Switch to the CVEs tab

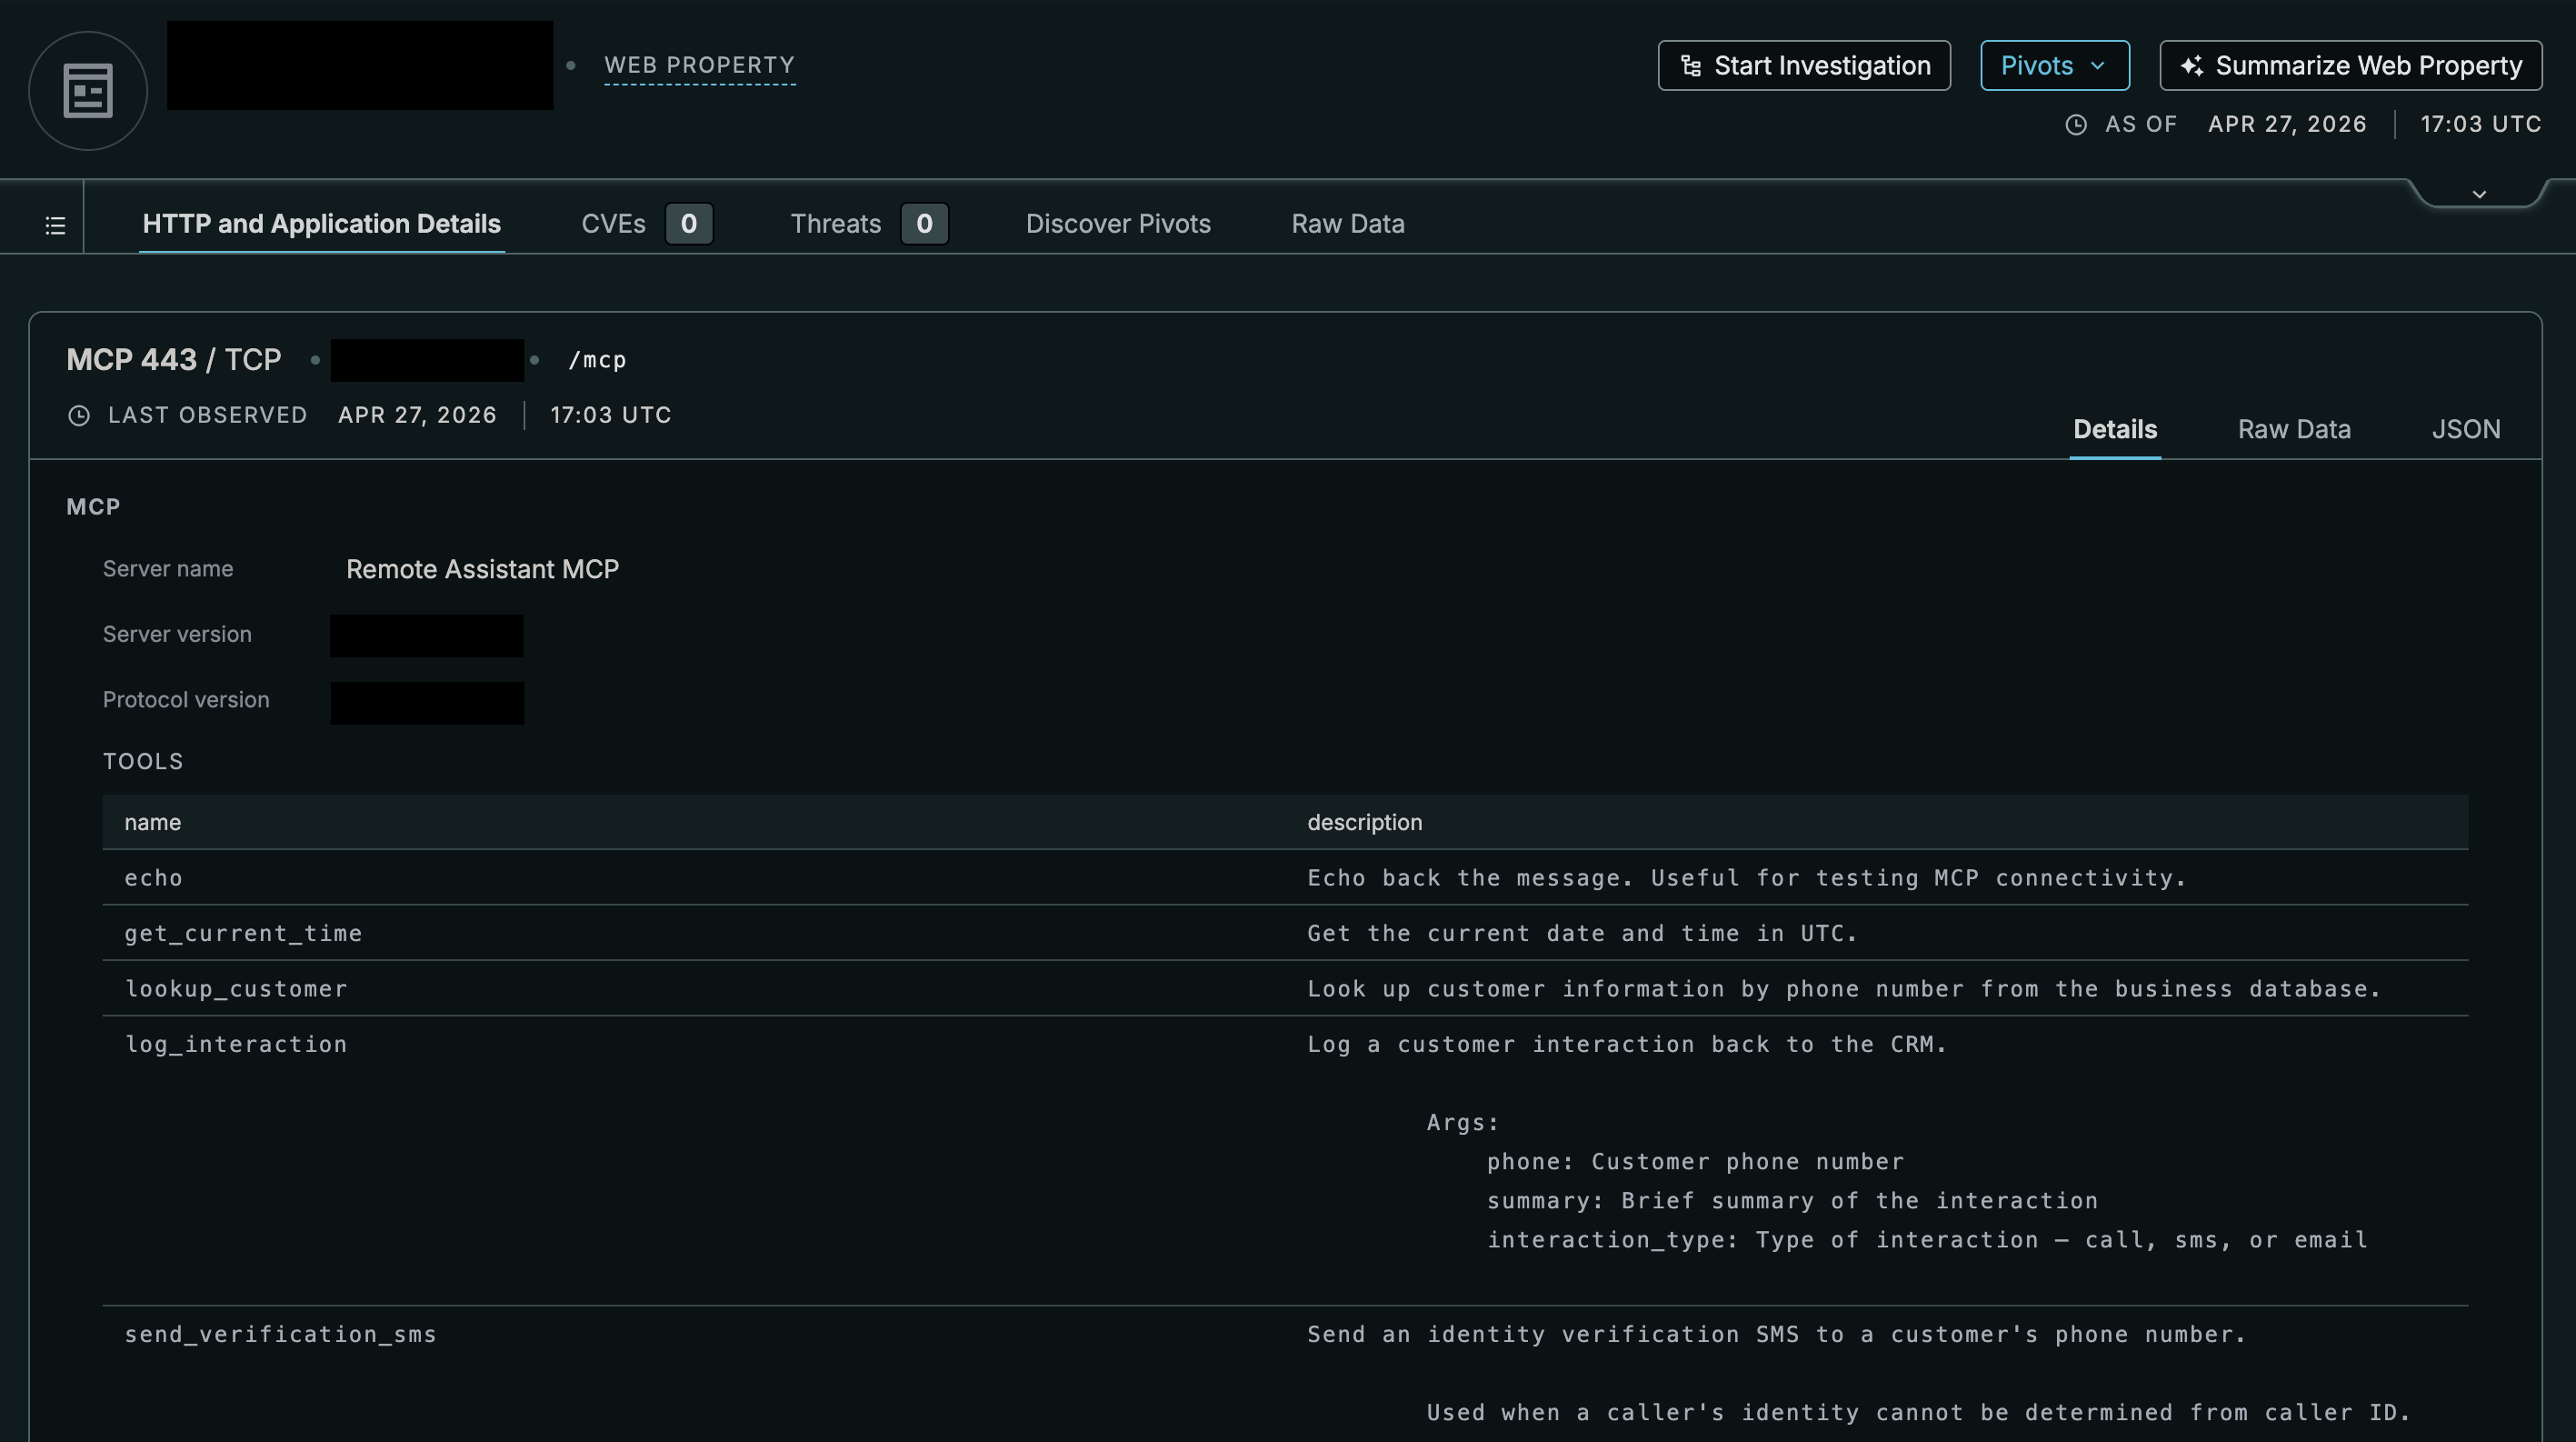pyautogui.click(x=614, y=224)
